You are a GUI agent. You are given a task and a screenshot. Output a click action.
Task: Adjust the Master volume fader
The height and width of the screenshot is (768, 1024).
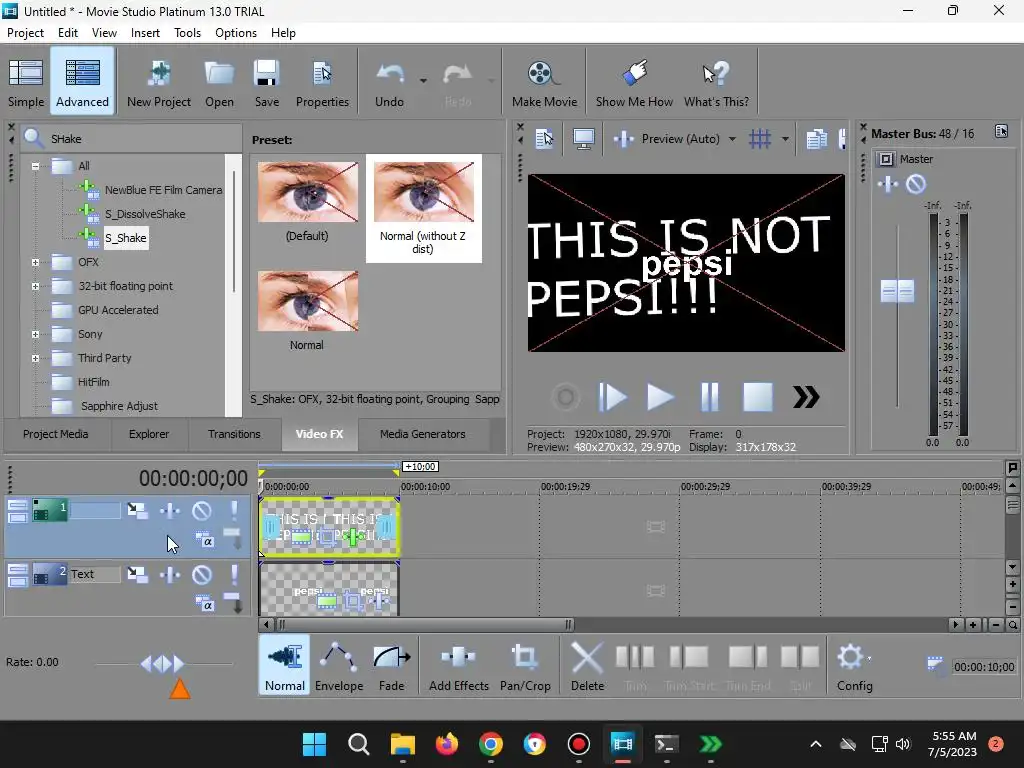[x=897, y=291]
